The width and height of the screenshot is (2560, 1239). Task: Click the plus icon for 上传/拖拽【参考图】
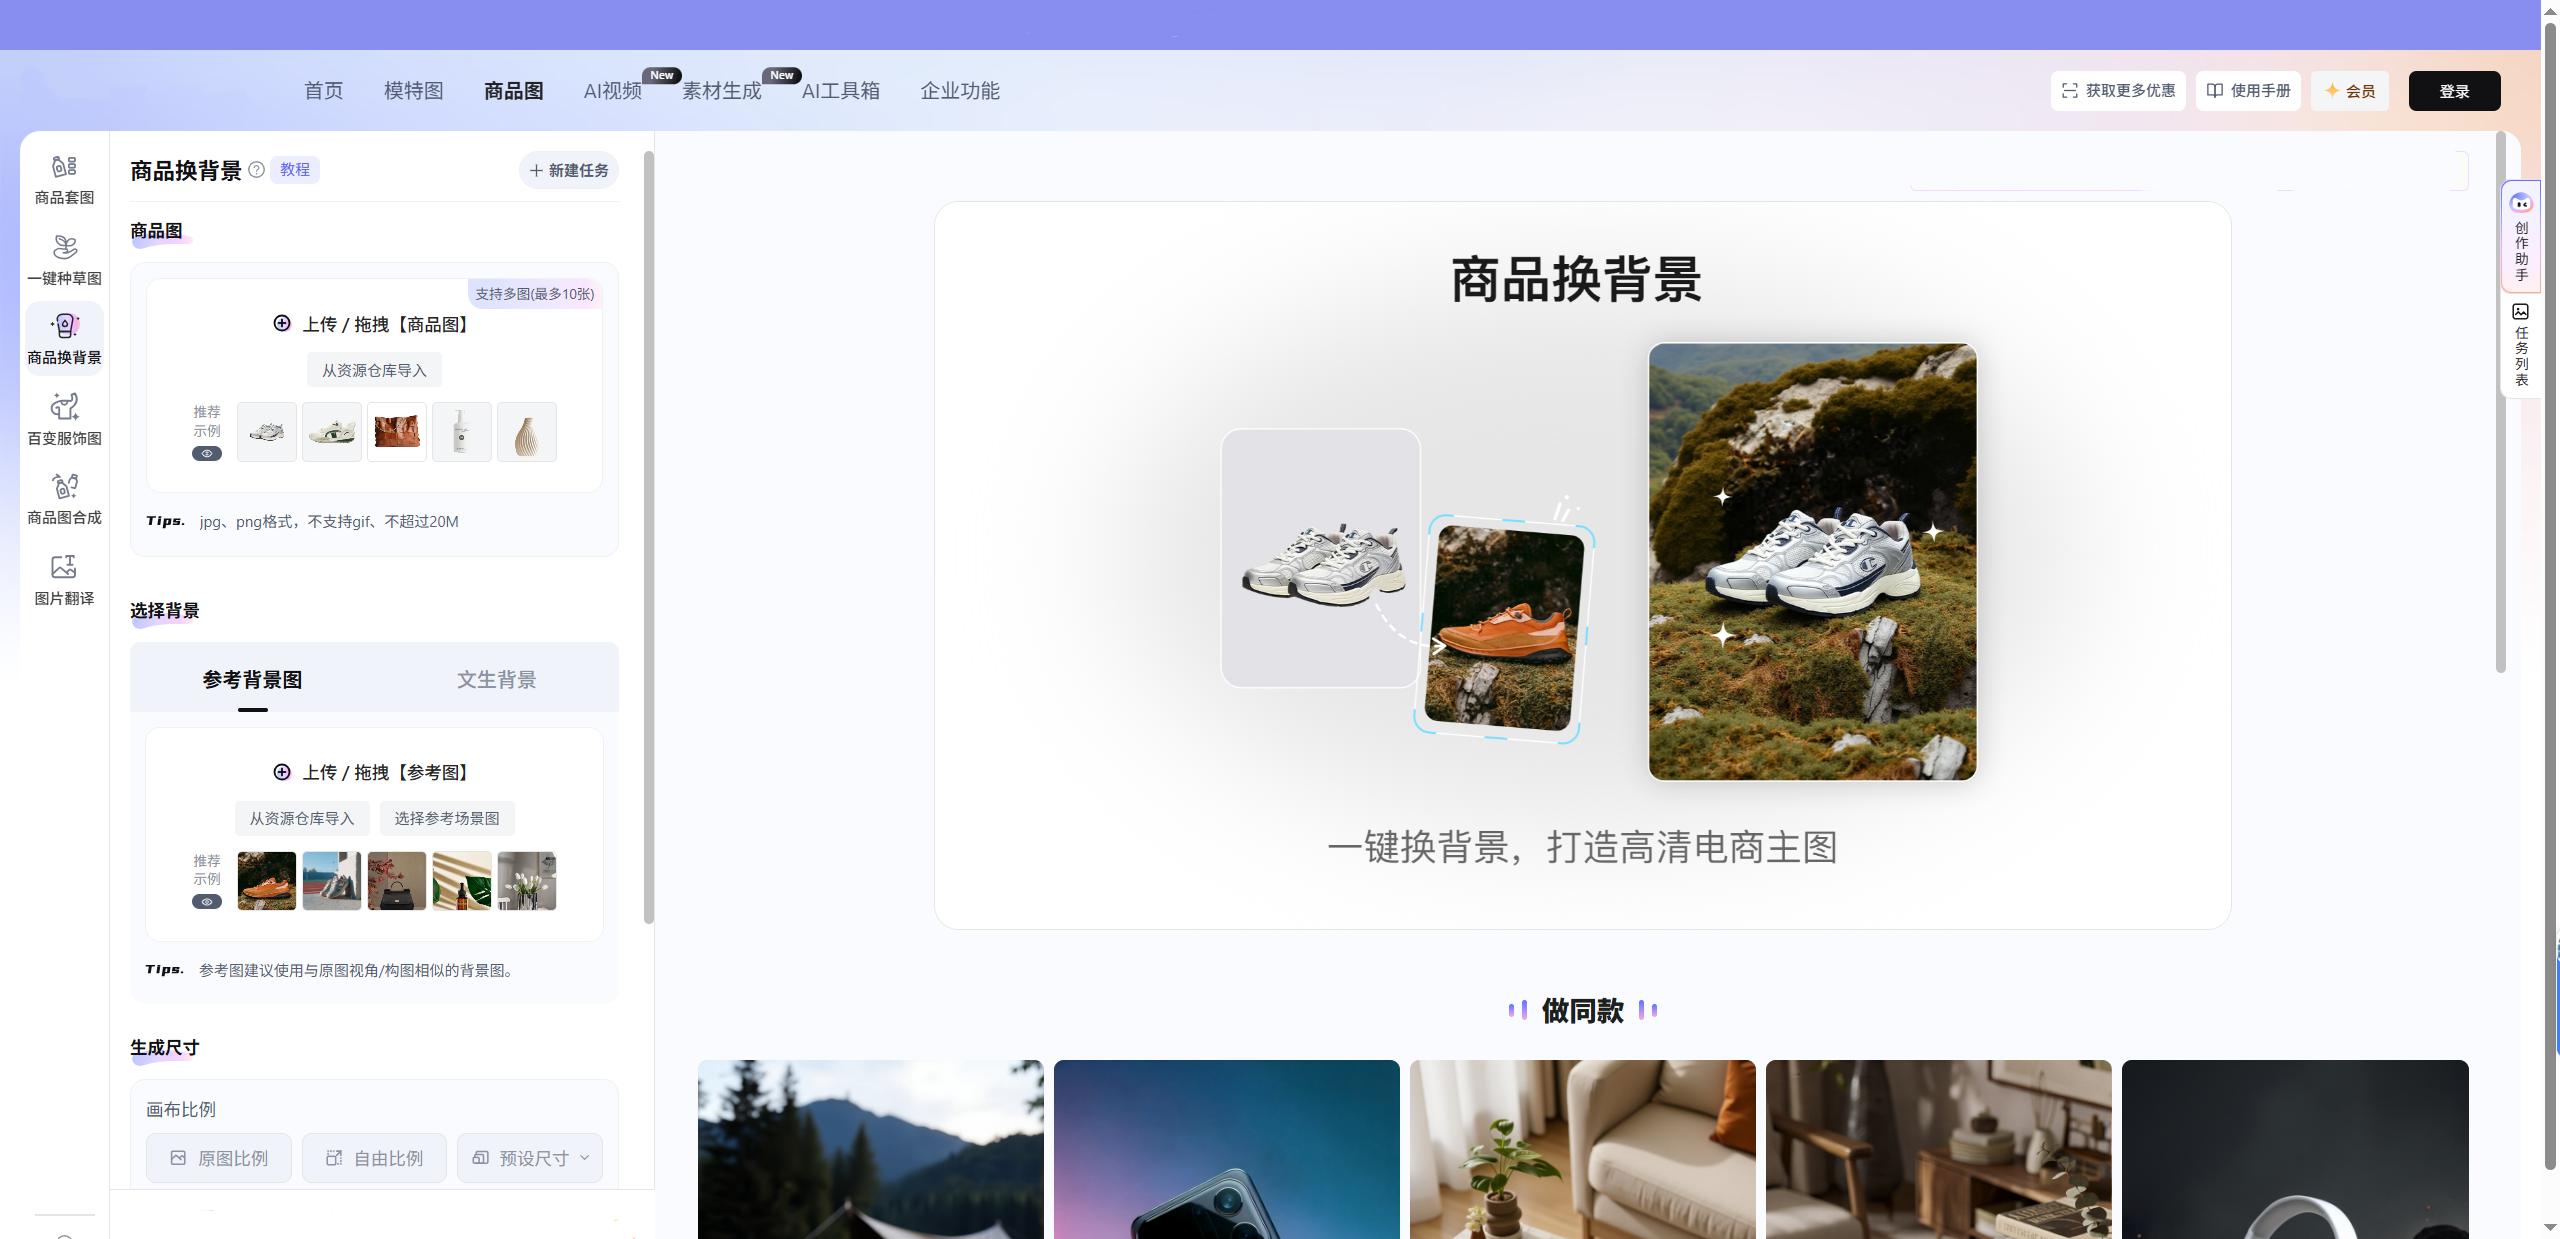pos(282,772)
